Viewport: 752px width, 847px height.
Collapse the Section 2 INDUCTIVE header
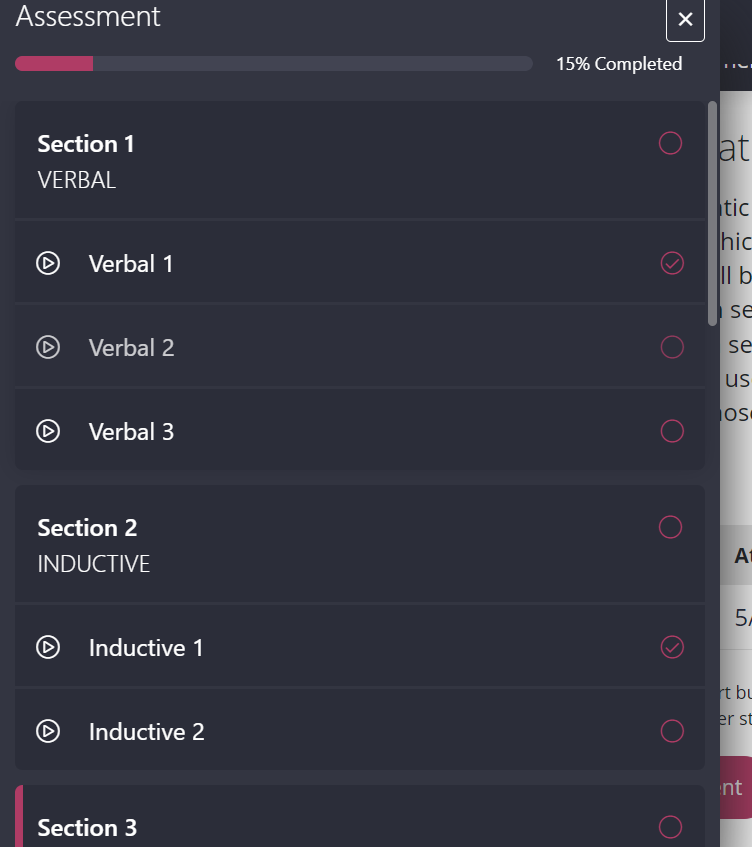click(360, 543)
